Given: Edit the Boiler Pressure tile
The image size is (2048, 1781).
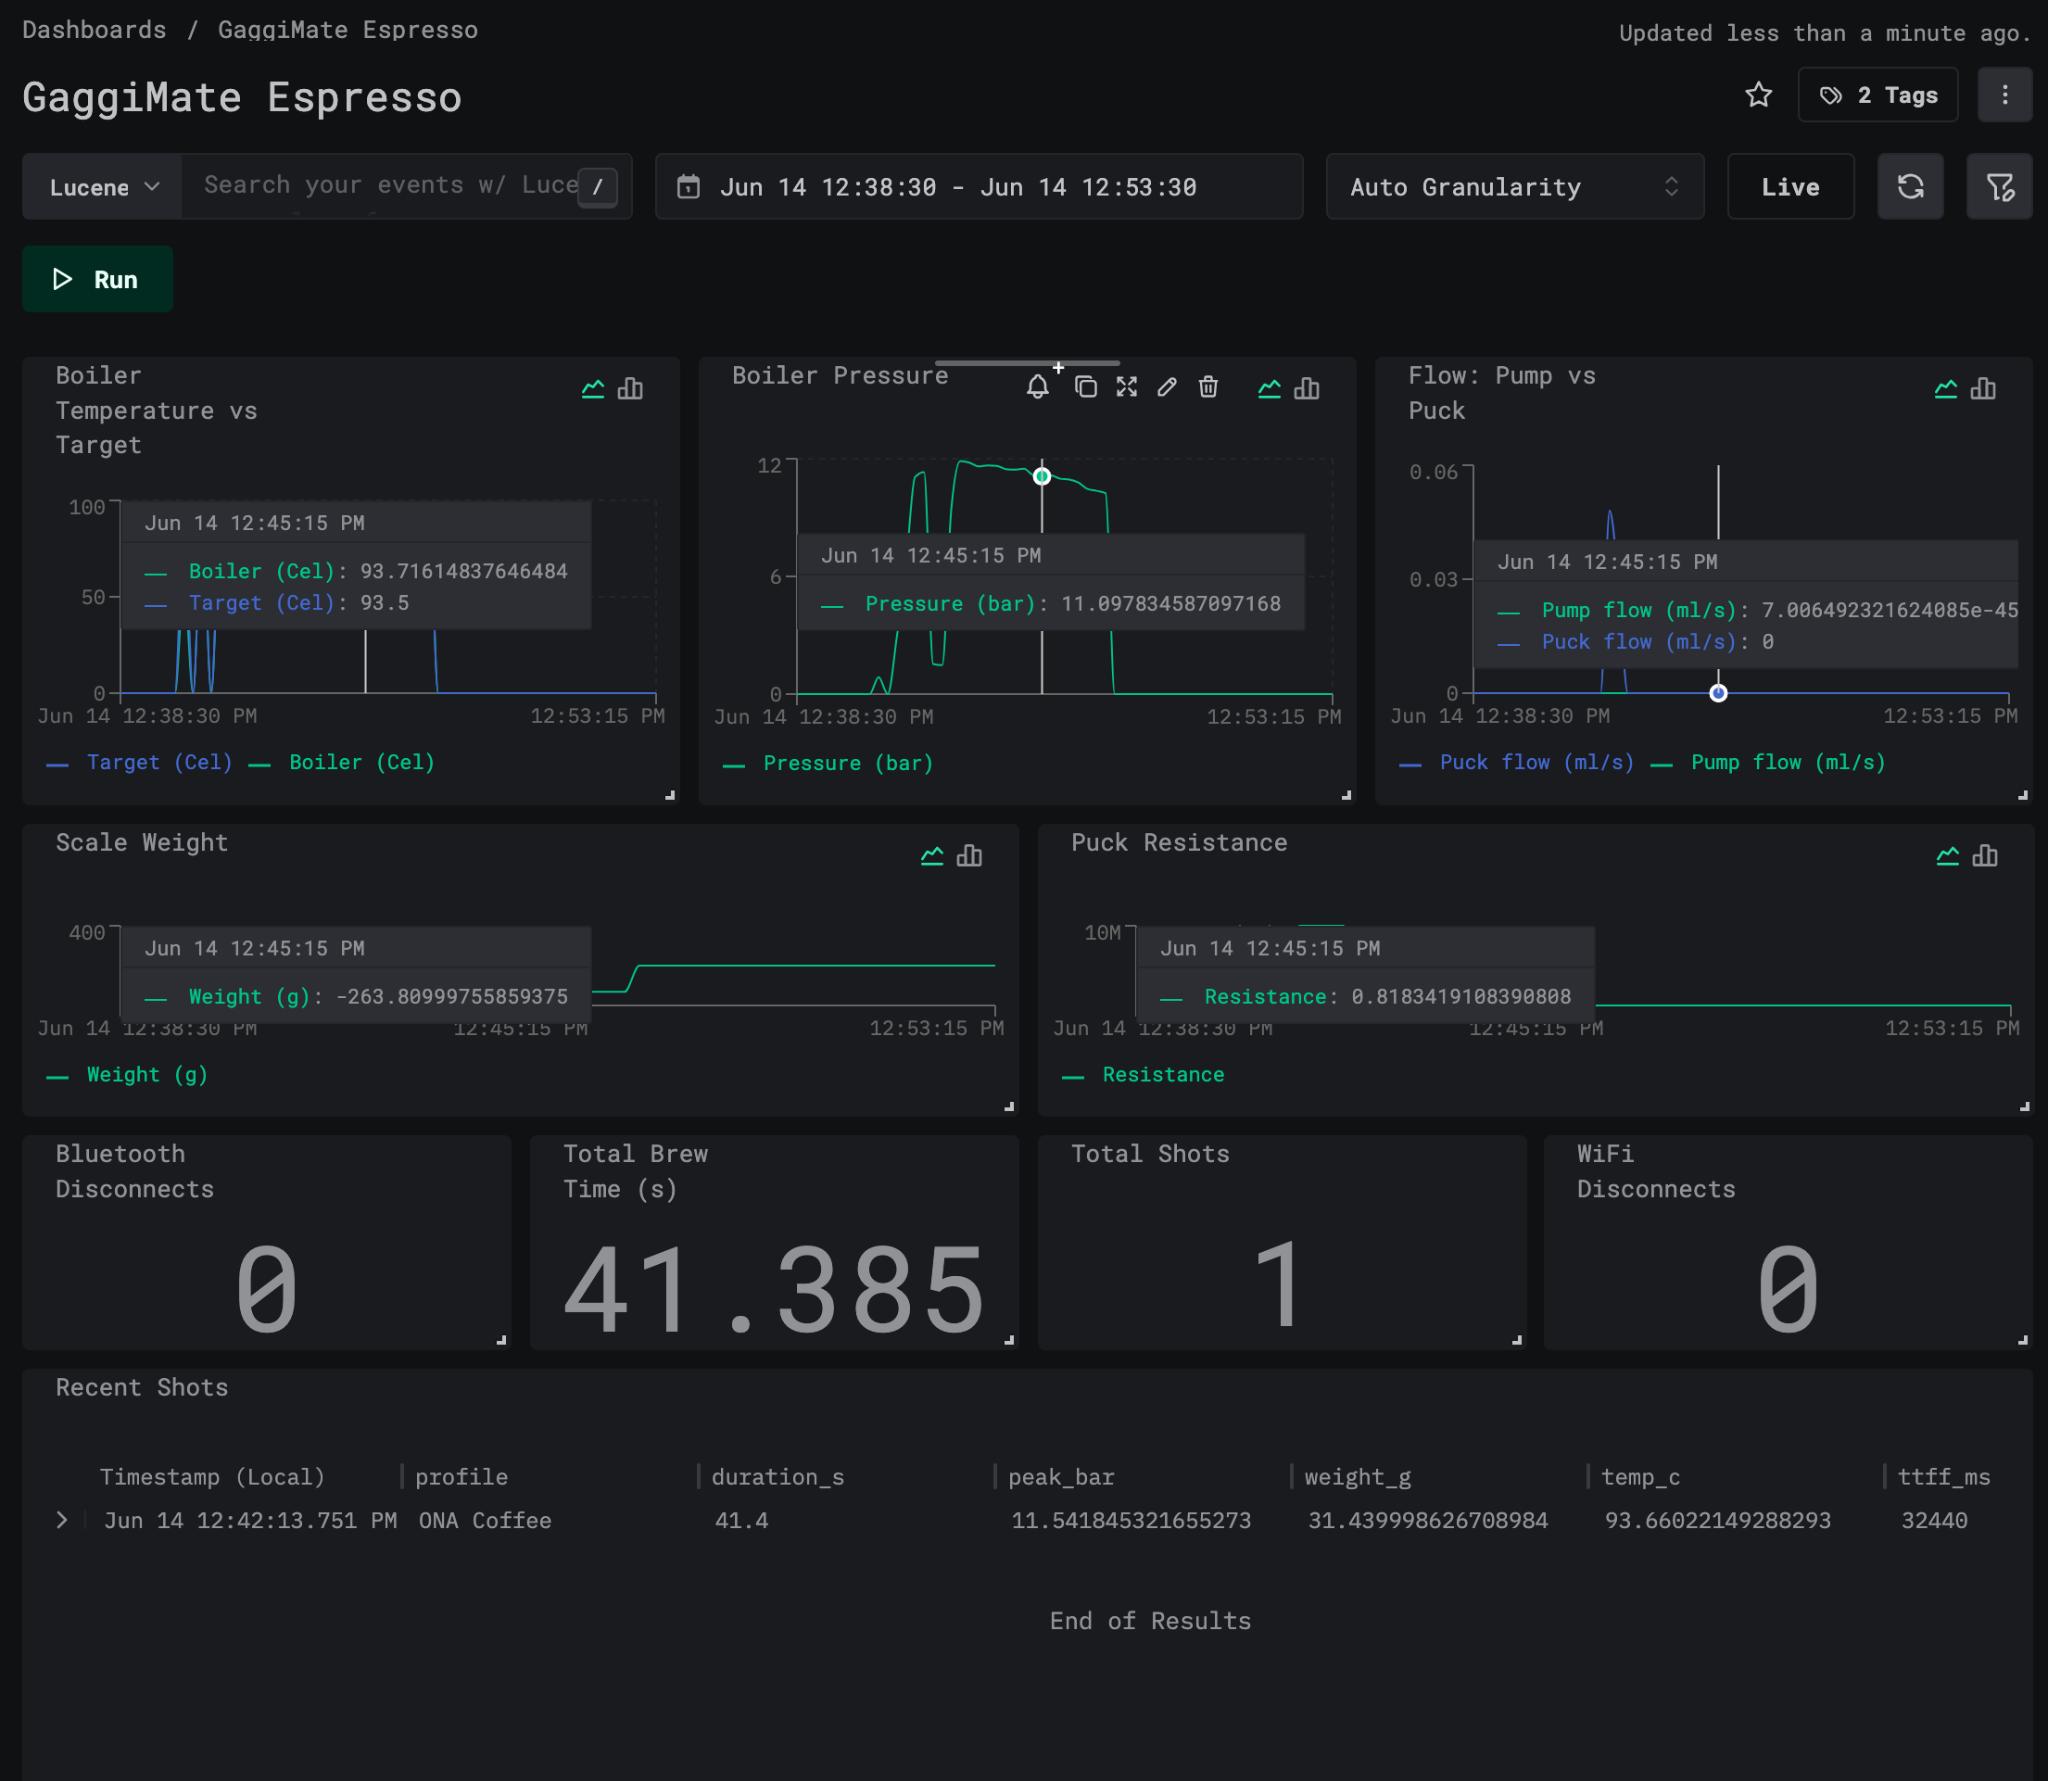Looking at the screenshot, I should point(1167,387).
